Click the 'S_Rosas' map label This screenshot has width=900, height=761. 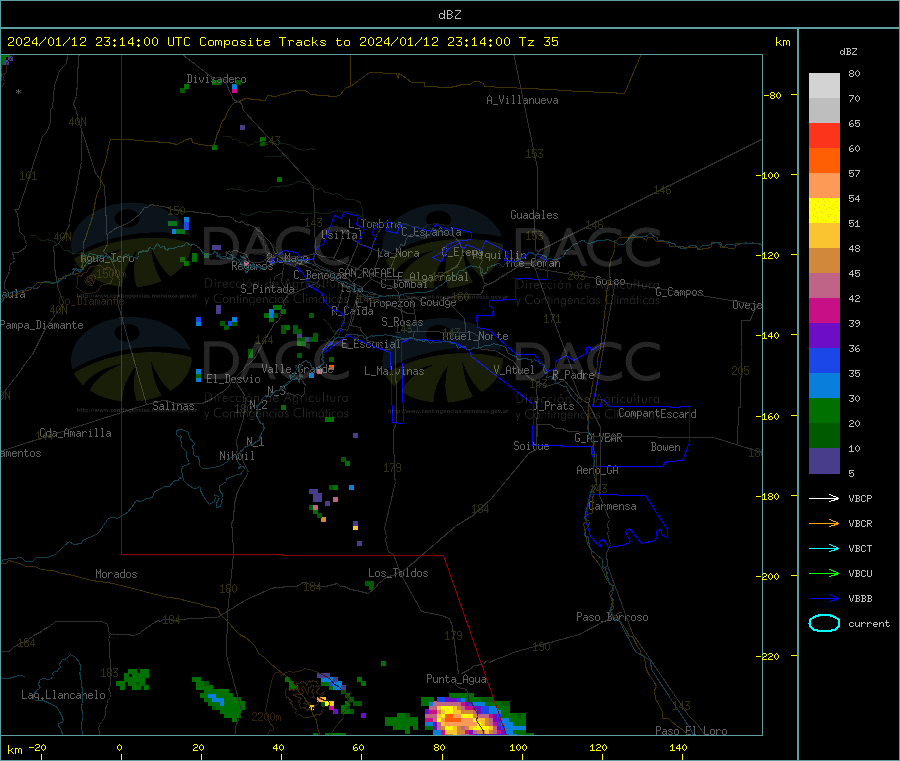[x=402, y=322]
